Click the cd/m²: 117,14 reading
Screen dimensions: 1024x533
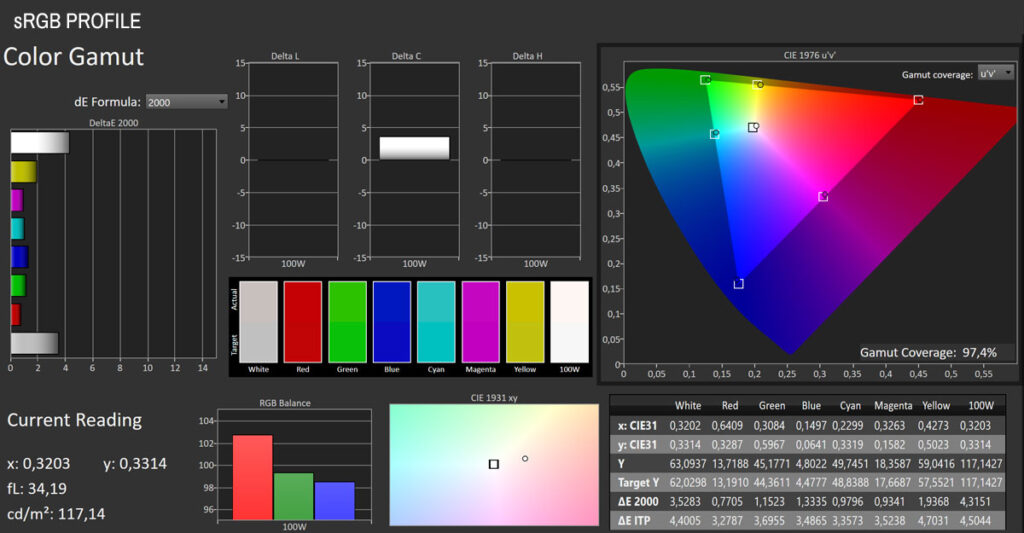click(56, 514)
